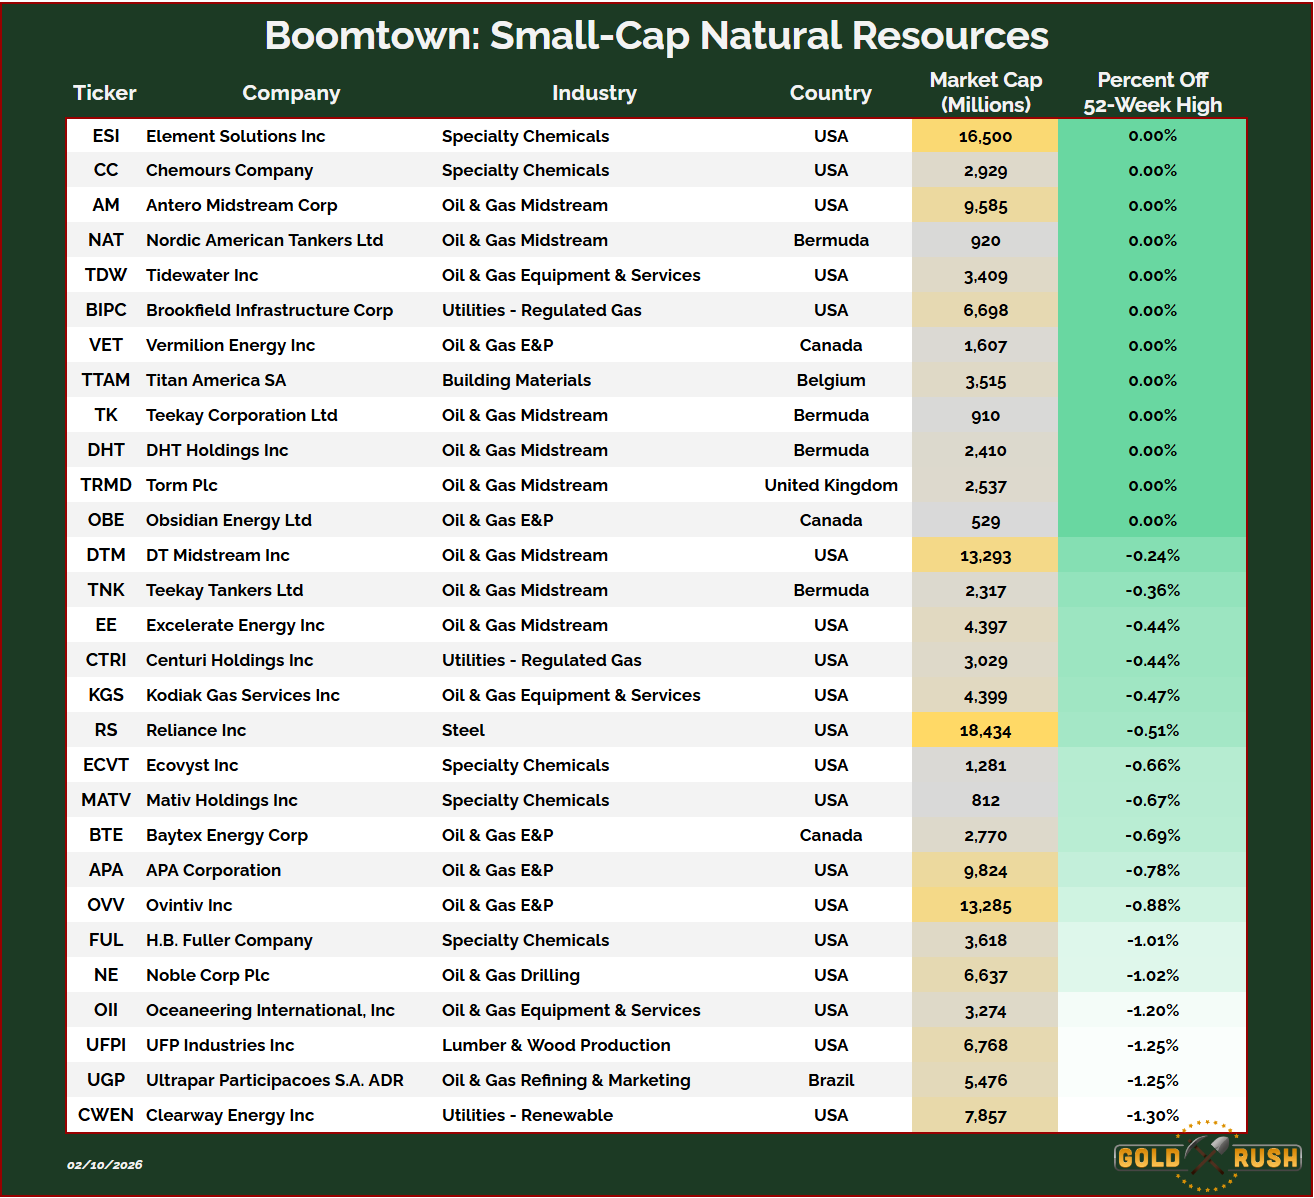This screenshot has width=1314, height=1198.
Task: Click the Percent Off 52-Week High header
Action: (x=1152, y=92)
